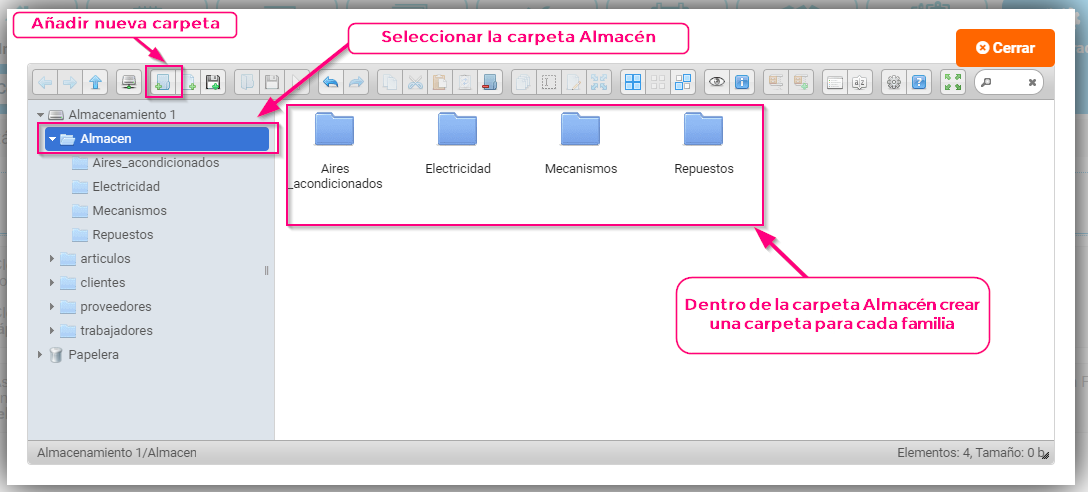Expand the Papelera tree node
Screen dimensions: 1088x492
click(x=40, y=355)
